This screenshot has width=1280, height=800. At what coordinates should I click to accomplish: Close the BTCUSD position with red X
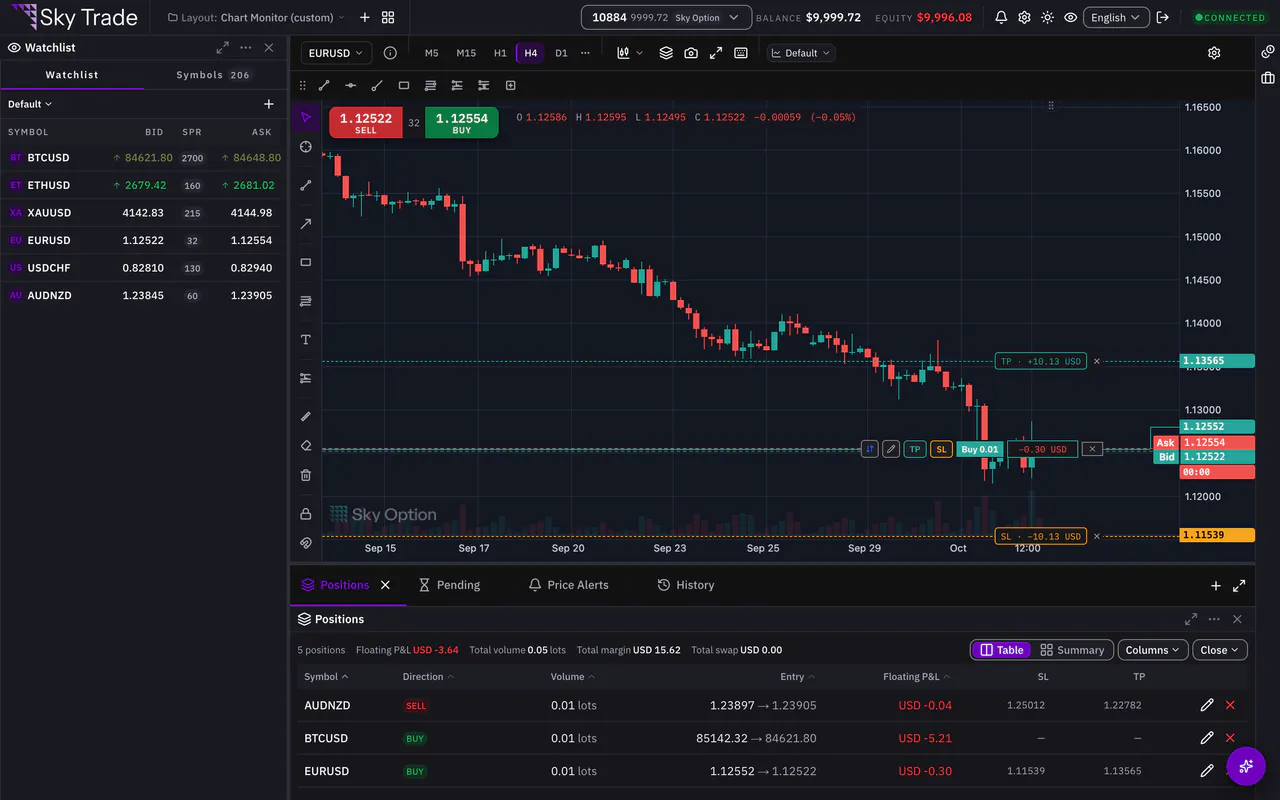[1230, 738]
